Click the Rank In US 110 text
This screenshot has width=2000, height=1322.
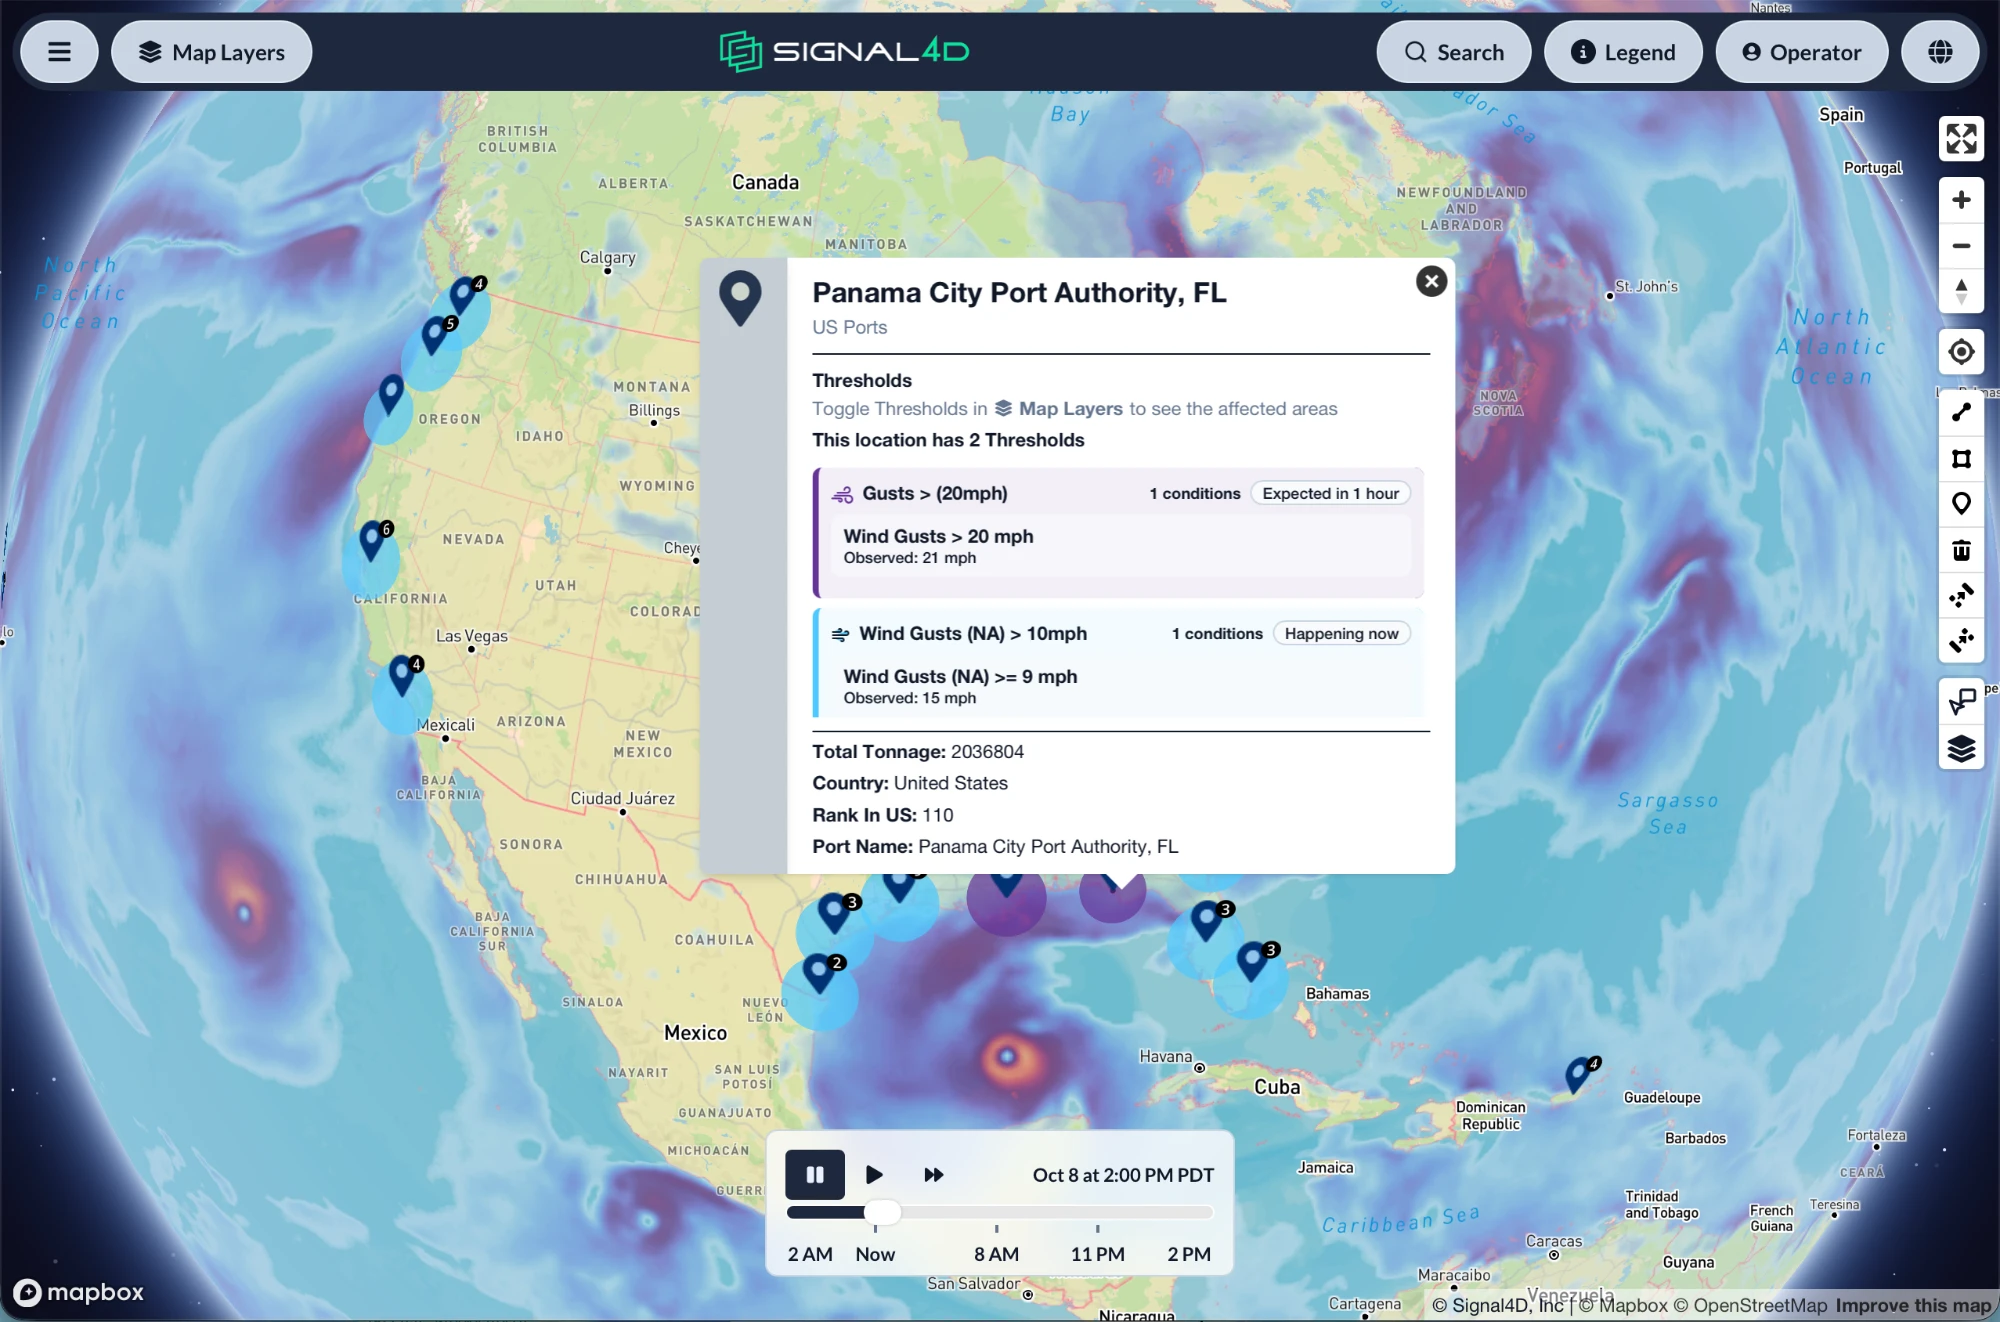[x=882, y=814]
